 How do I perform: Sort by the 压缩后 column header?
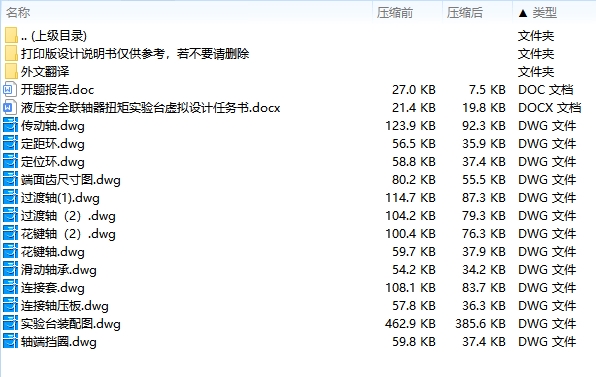[465, 13]
